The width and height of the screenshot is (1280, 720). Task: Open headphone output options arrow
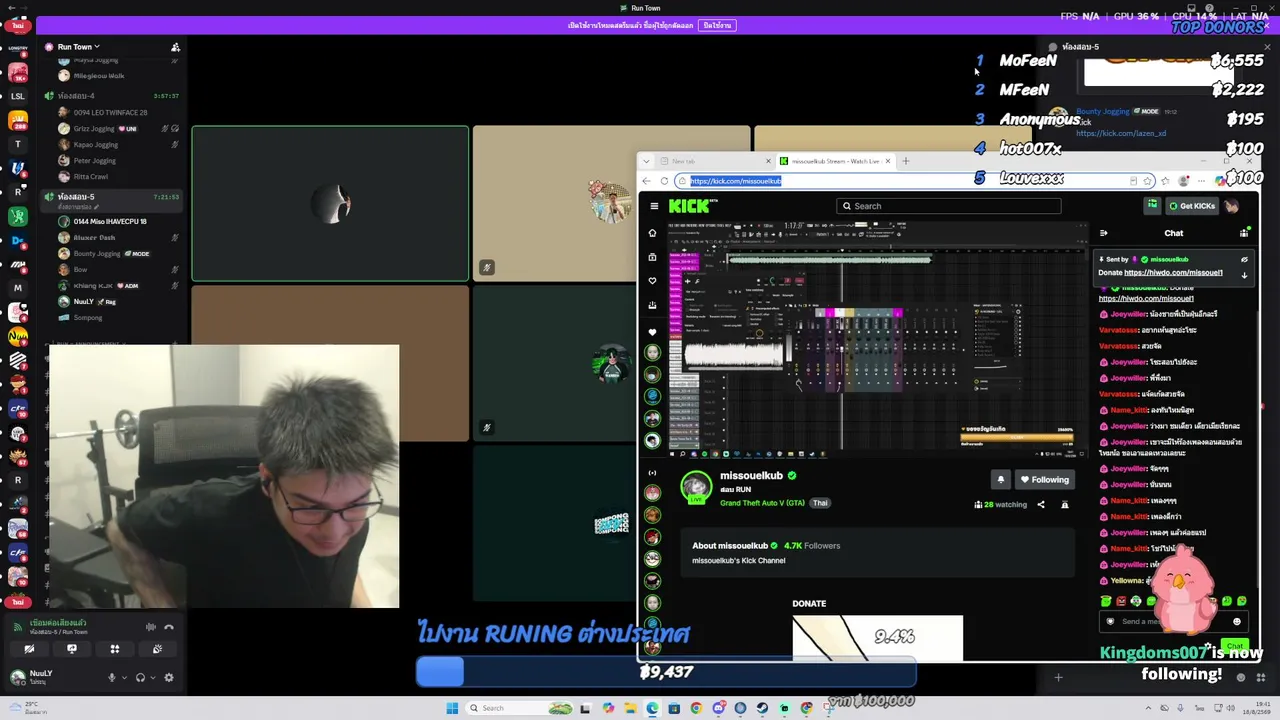tap(152, 677)
